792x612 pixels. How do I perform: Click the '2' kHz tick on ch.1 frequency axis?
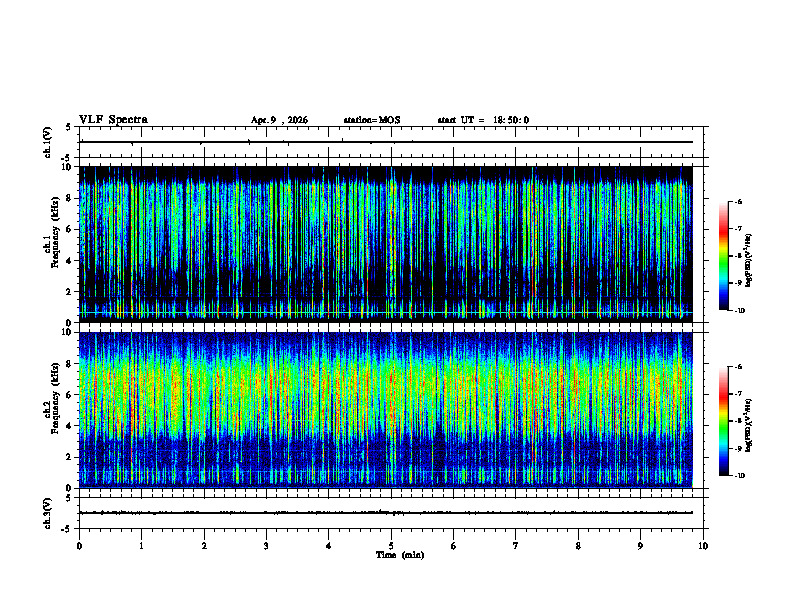point(70,291)
